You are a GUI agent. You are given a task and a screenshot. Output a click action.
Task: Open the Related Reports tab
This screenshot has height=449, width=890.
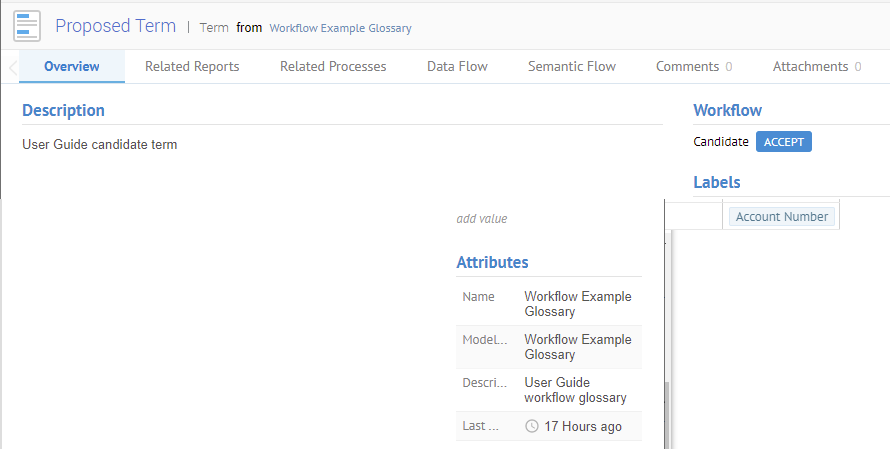point(192,67)
